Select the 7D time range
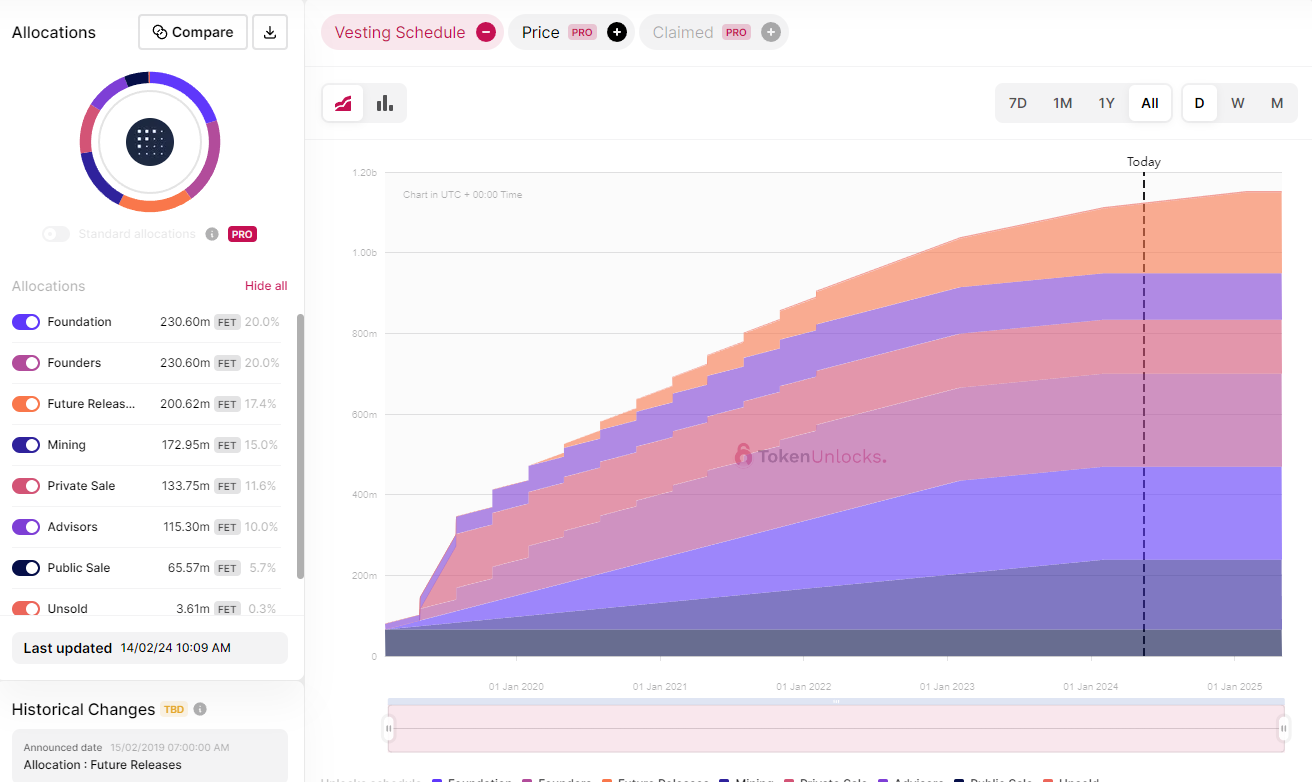Image resolution: width=1312 pixels, height=782 pixels. pos(1018,103)
